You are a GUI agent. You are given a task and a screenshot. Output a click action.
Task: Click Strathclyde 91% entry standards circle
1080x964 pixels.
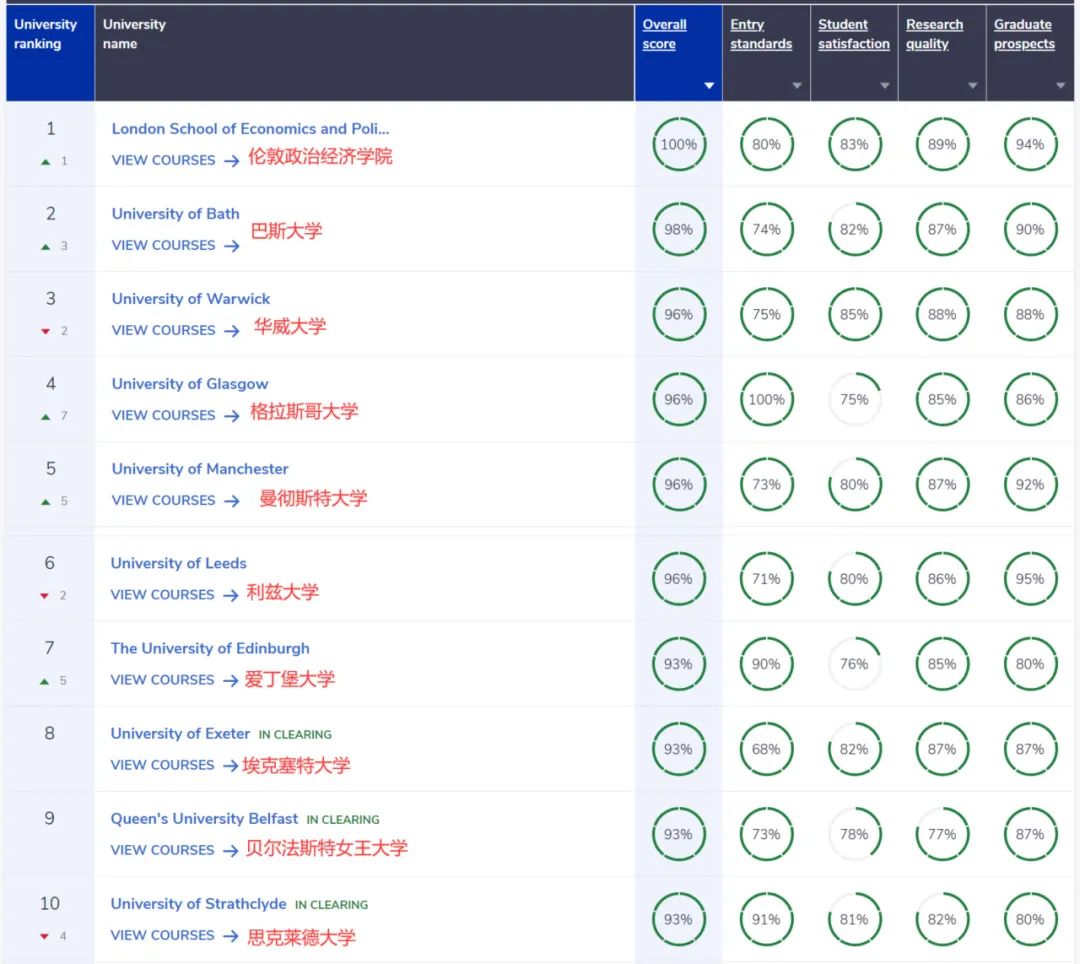pyautogui.click(x=766, y=920)
